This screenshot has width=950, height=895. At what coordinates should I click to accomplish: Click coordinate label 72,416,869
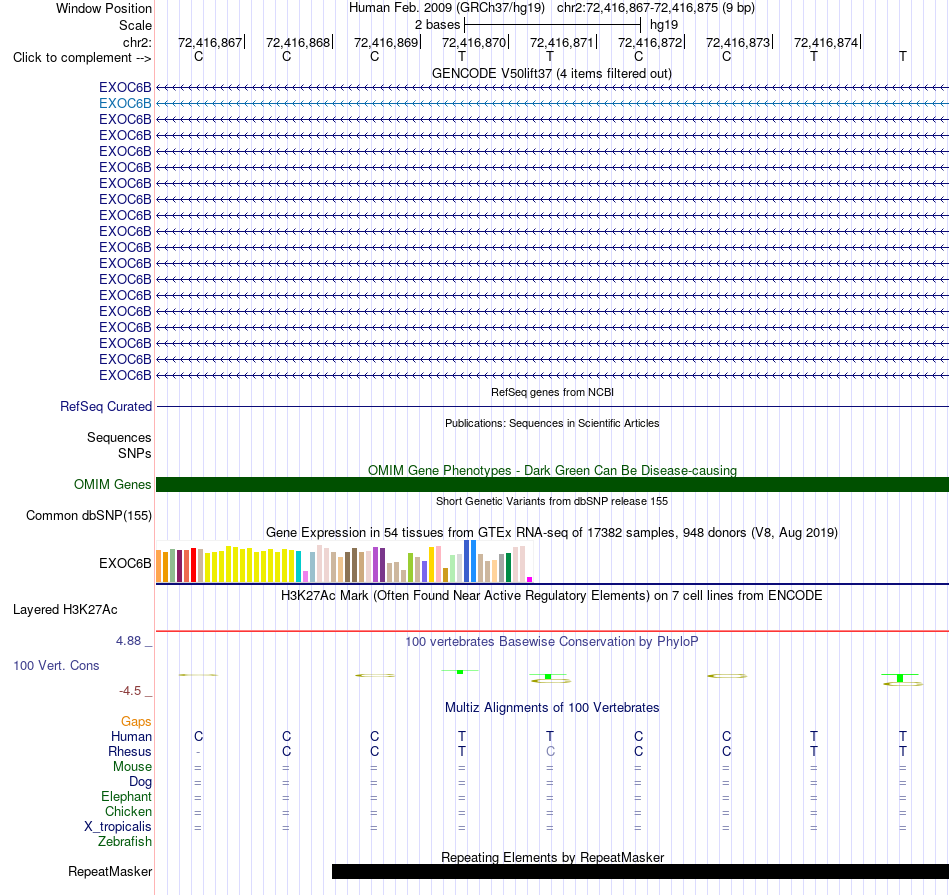(x=386, y=42)
